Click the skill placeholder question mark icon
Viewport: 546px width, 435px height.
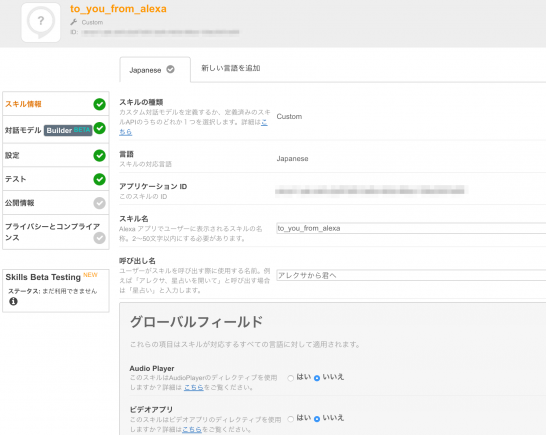click(x=41, y=22)
